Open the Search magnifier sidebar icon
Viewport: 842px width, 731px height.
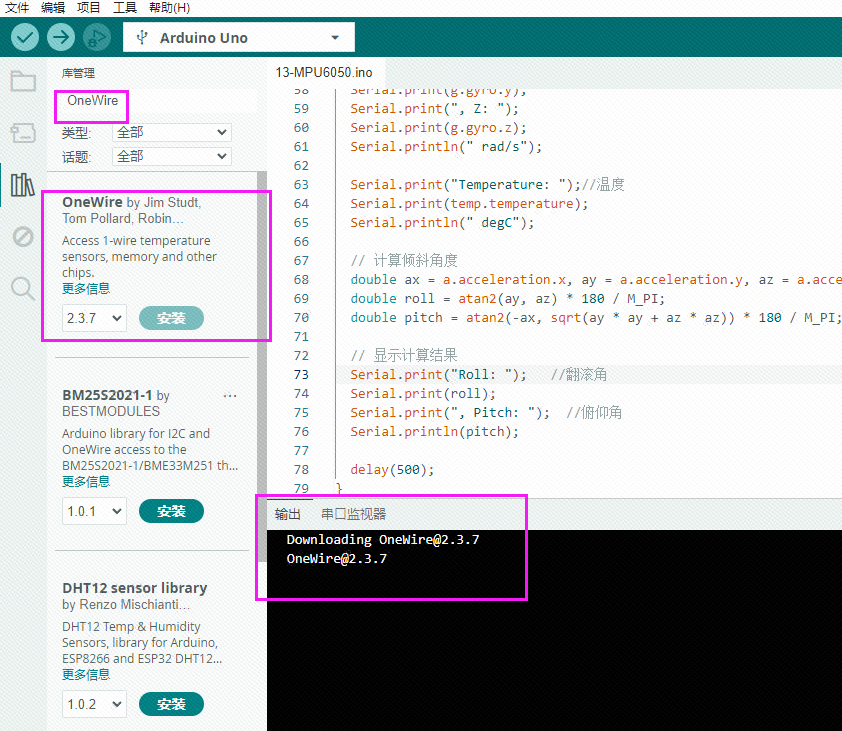pos(23,288)
